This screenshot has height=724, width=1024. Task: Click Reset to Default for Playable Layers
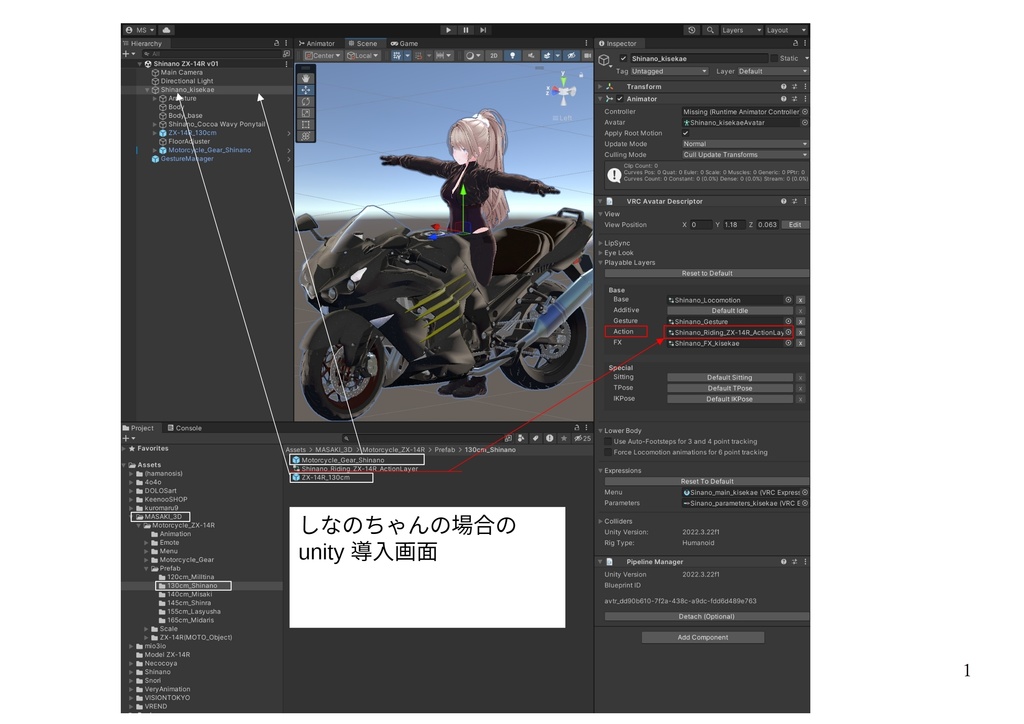point(707,274)
